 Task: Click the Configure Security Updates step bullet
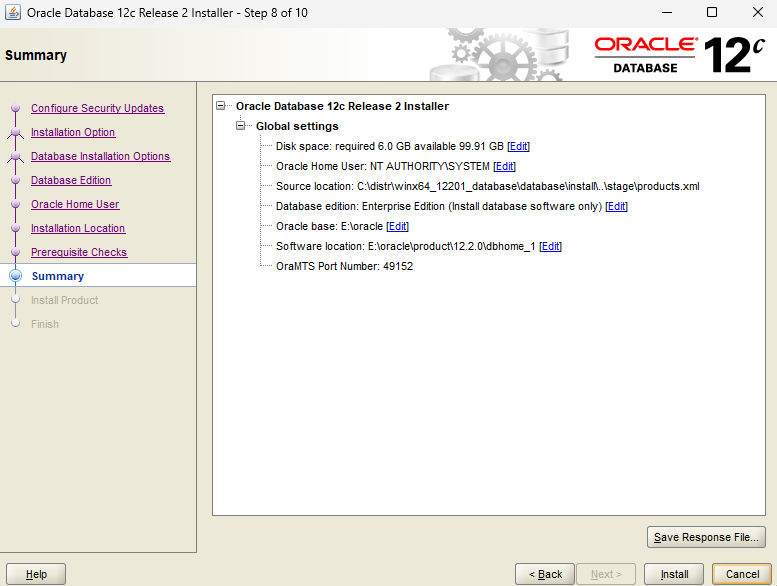coord(16,108)
